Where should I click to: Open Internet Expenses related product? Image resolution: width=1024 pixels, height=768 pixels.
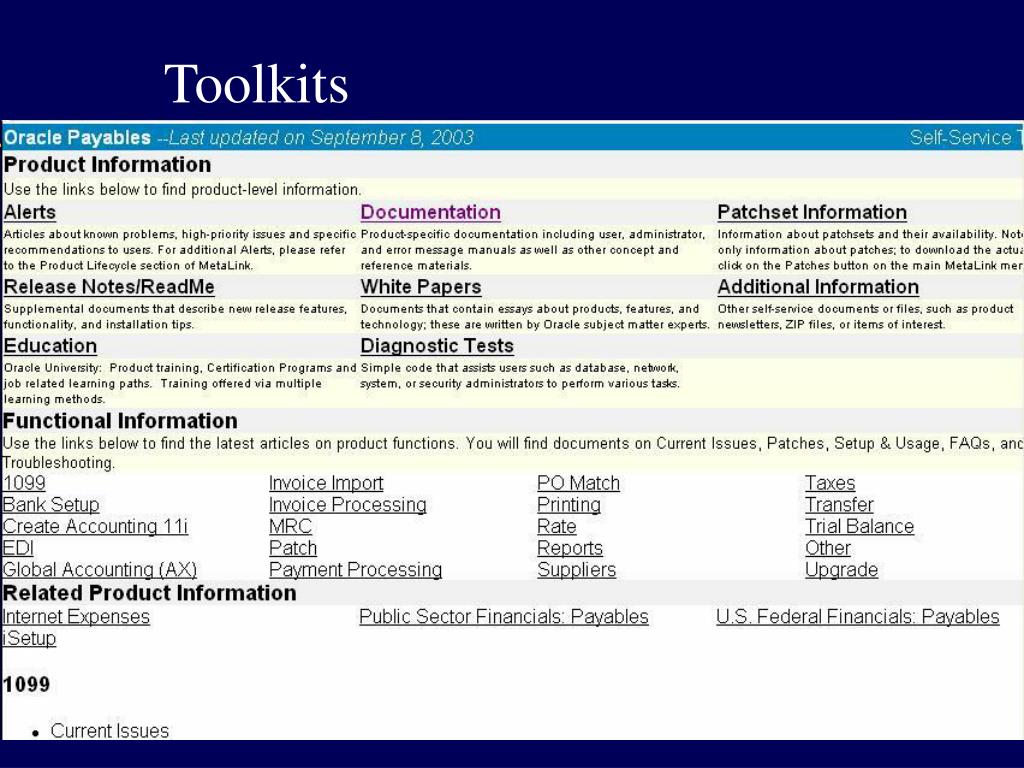[76, 616]
